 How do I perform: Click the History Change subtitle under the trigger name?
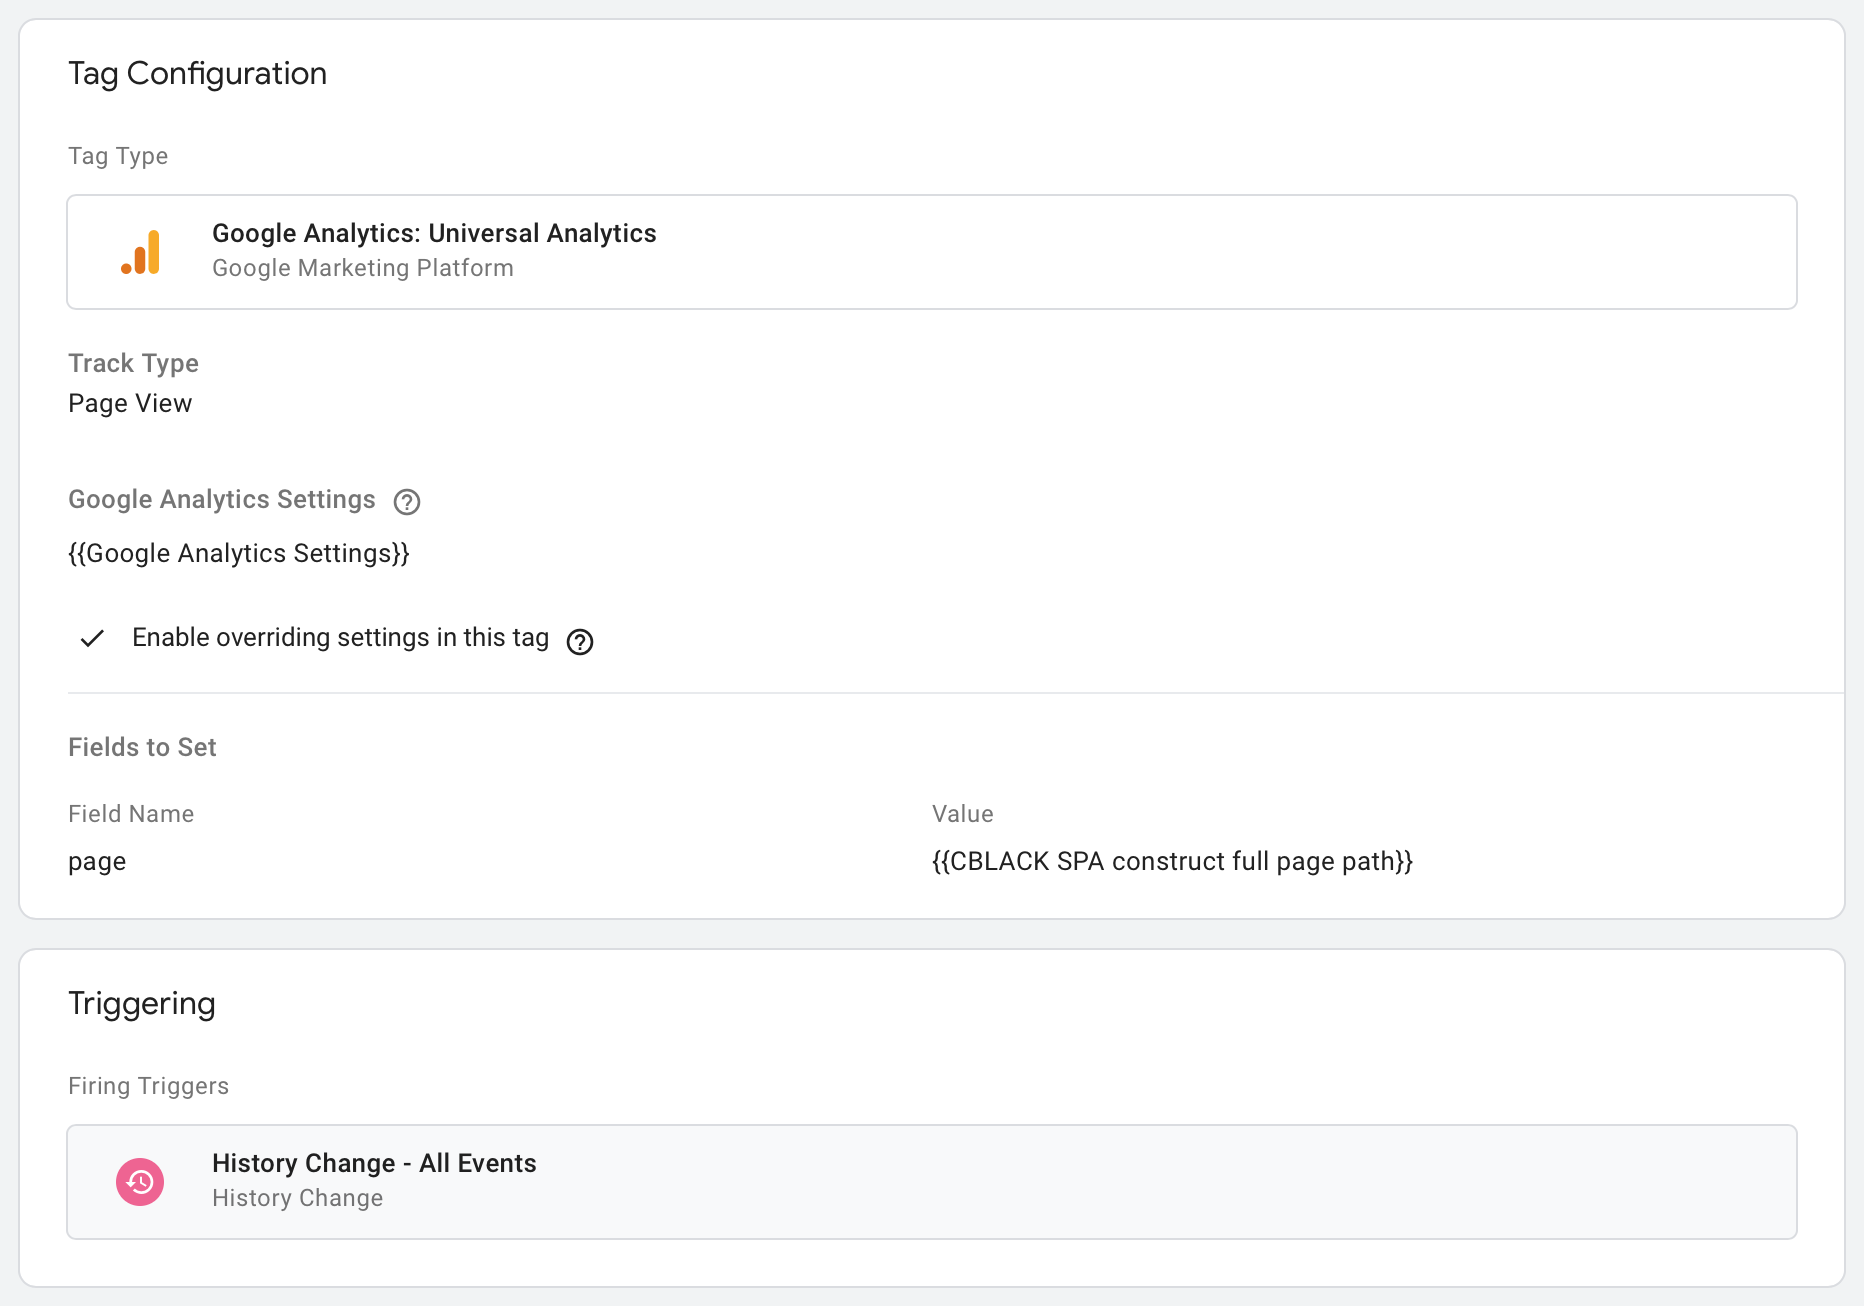pyautogui.click(x=298, y=1198)
